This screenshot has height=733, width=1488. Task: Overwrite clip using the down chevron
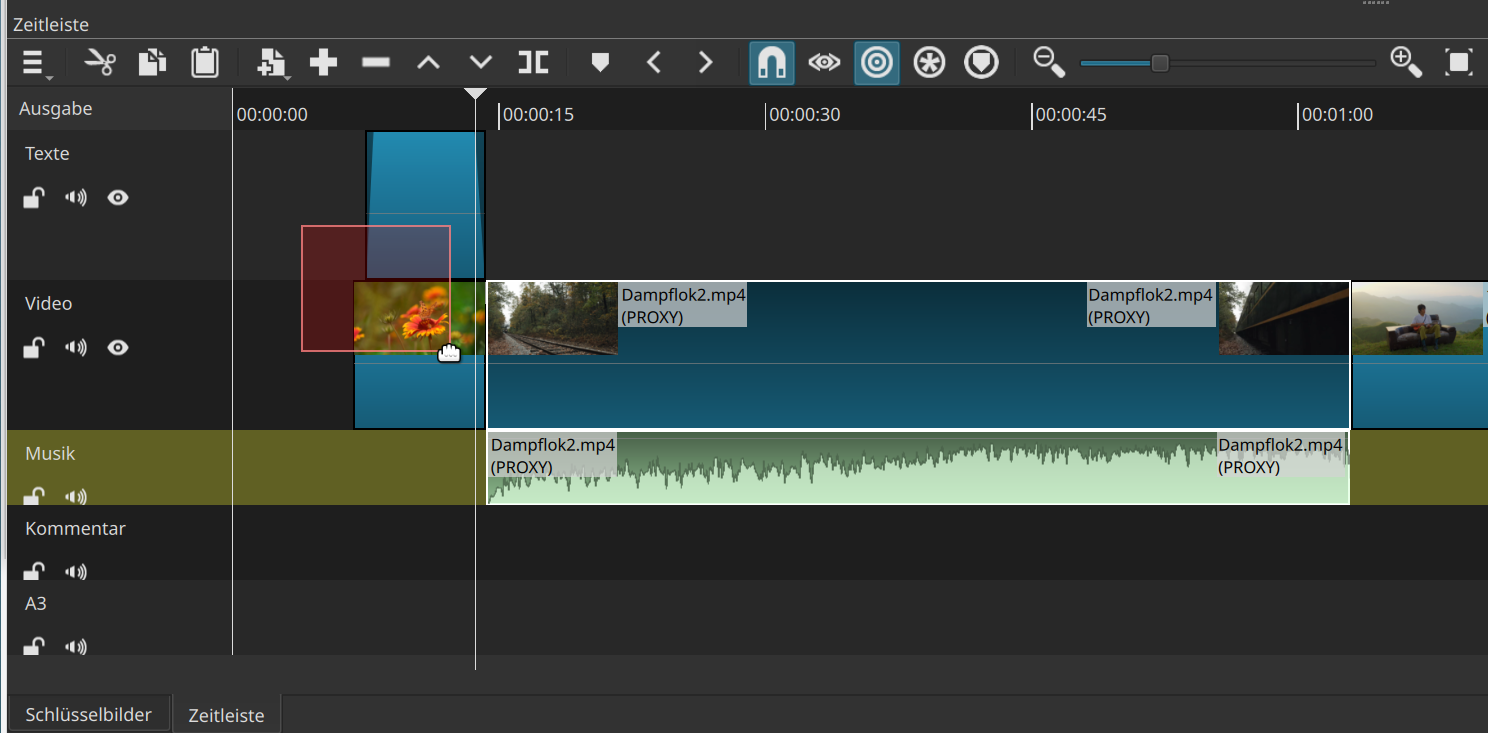coord(481,63)
